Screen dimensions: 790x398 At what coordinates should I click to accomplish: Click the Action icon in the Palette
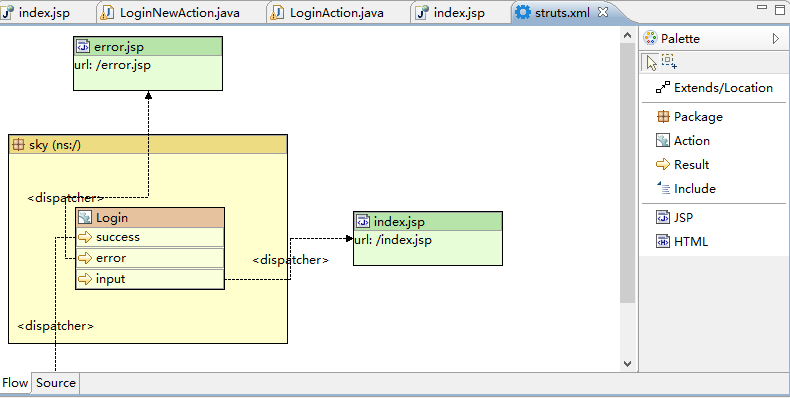[663, 140]
